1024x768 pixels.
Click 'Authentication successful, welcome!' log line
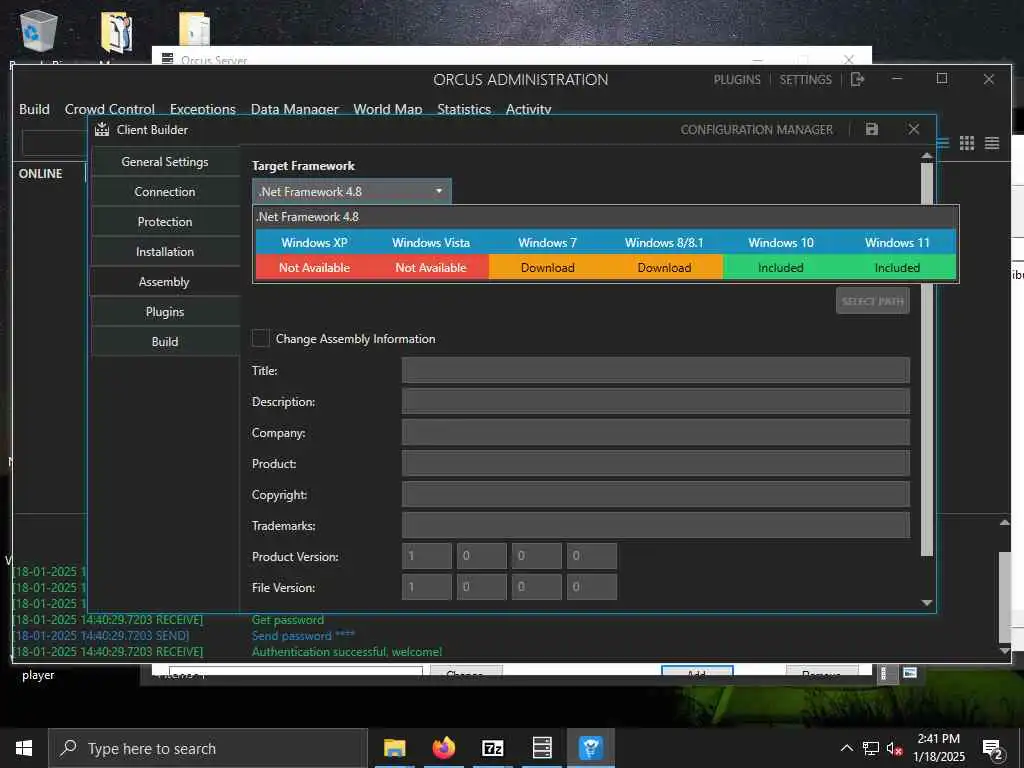coord(347,652)
